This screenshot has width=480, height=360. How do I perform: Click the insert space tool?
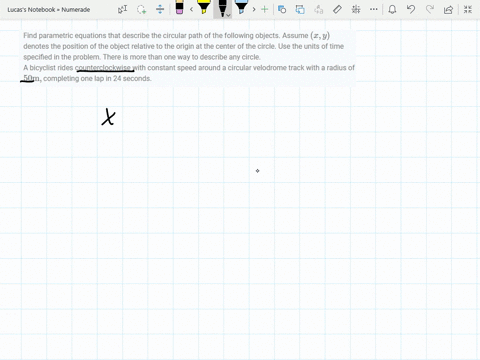tap(160, 9)
